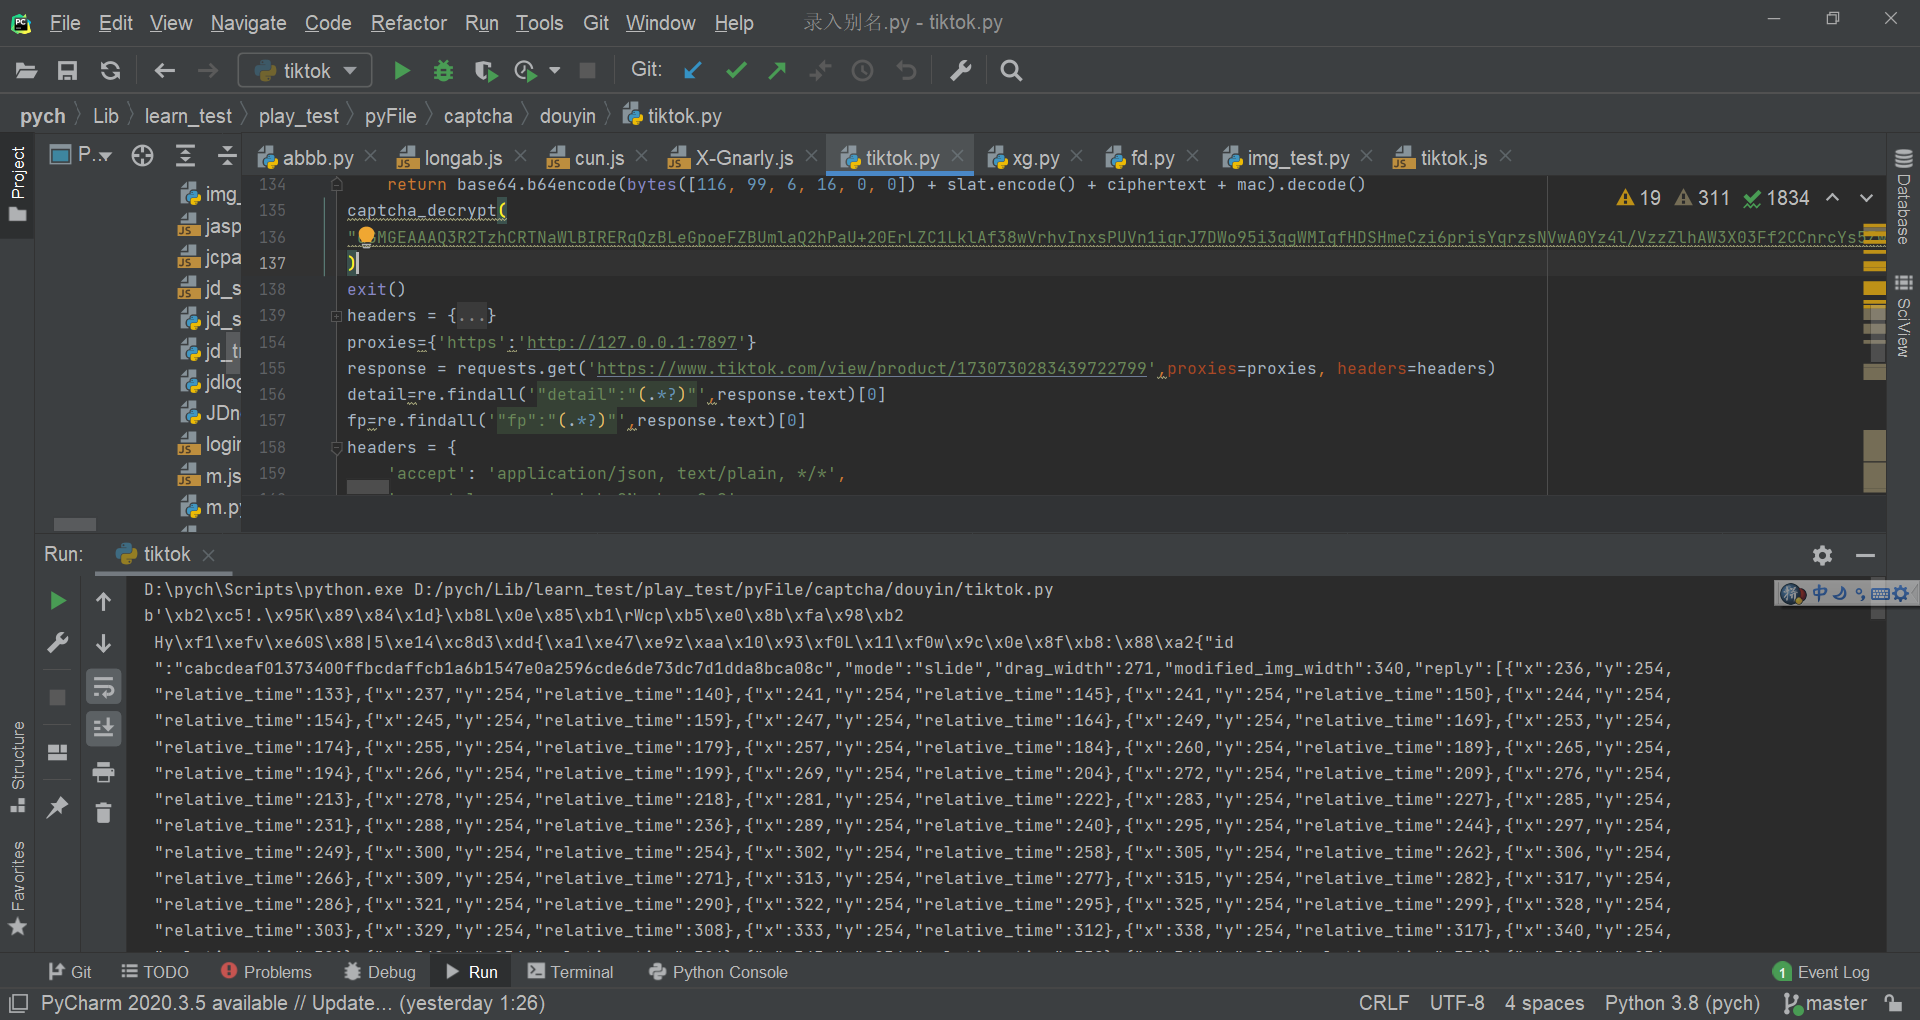Navigate forward with the right arrow
The height and width of the screenshot is (1020, 1920).
(207, 70)
